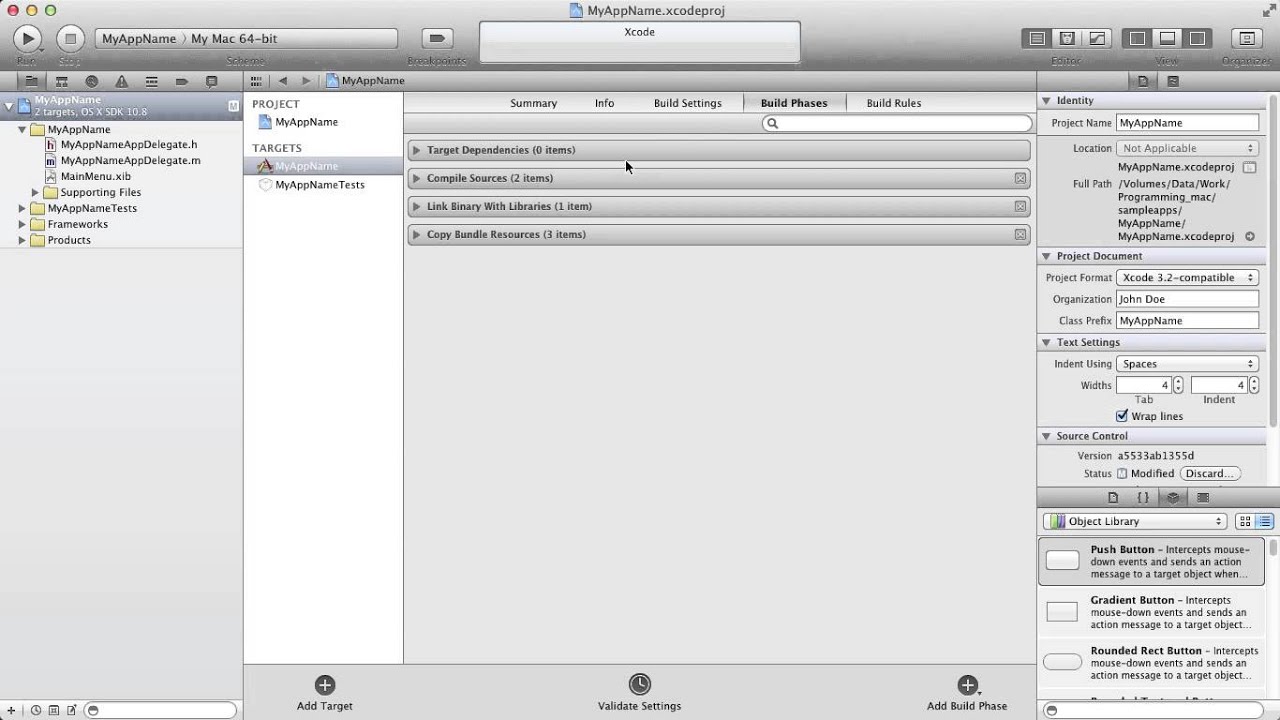Click the Organization text field
1280x720 pixels.
click(x=1187, y=299)
